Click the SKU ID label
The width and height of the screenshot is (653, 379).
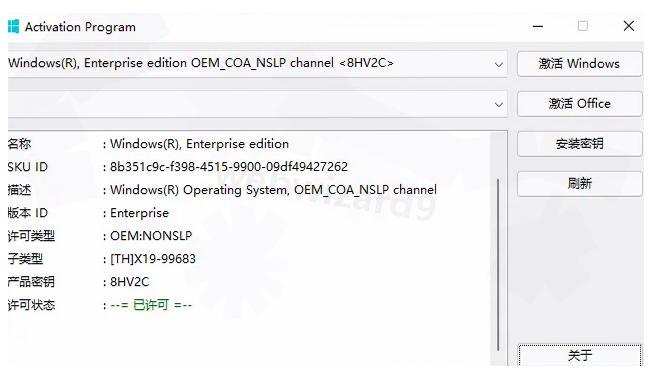pyautogui.click(x=27, y=167)
